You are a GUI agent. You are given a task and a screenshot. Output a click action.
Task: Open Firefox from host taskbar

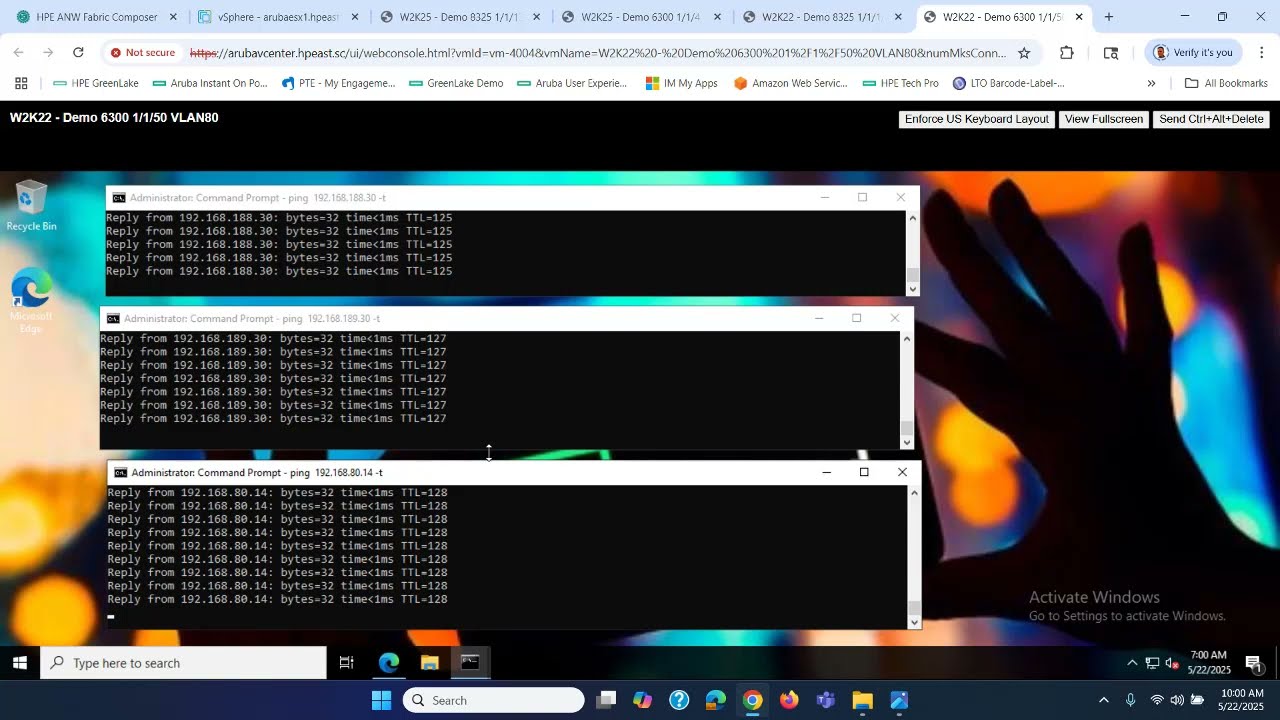pyautogui.click(x=789, y=700)
